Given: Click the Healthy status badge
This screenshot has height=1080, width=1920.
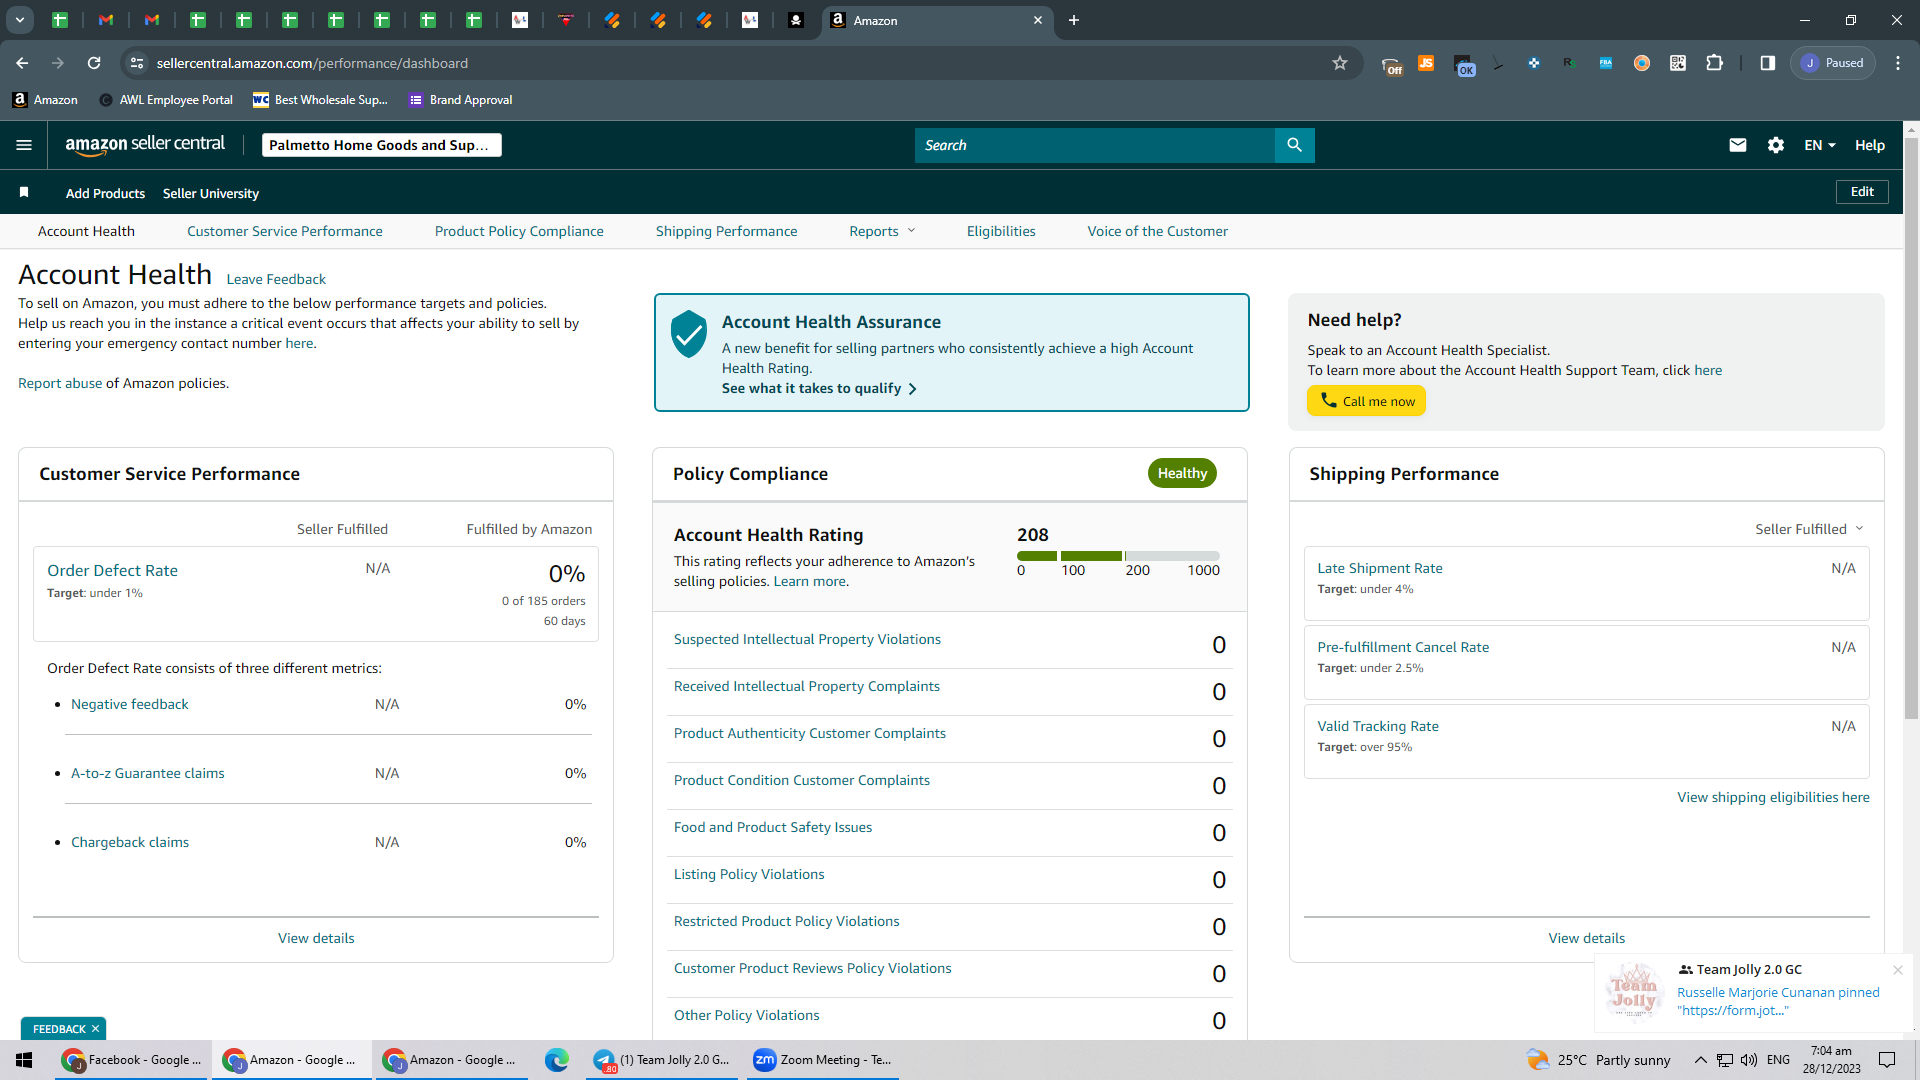Looking at the screenshot, I should pos(1182,473).
